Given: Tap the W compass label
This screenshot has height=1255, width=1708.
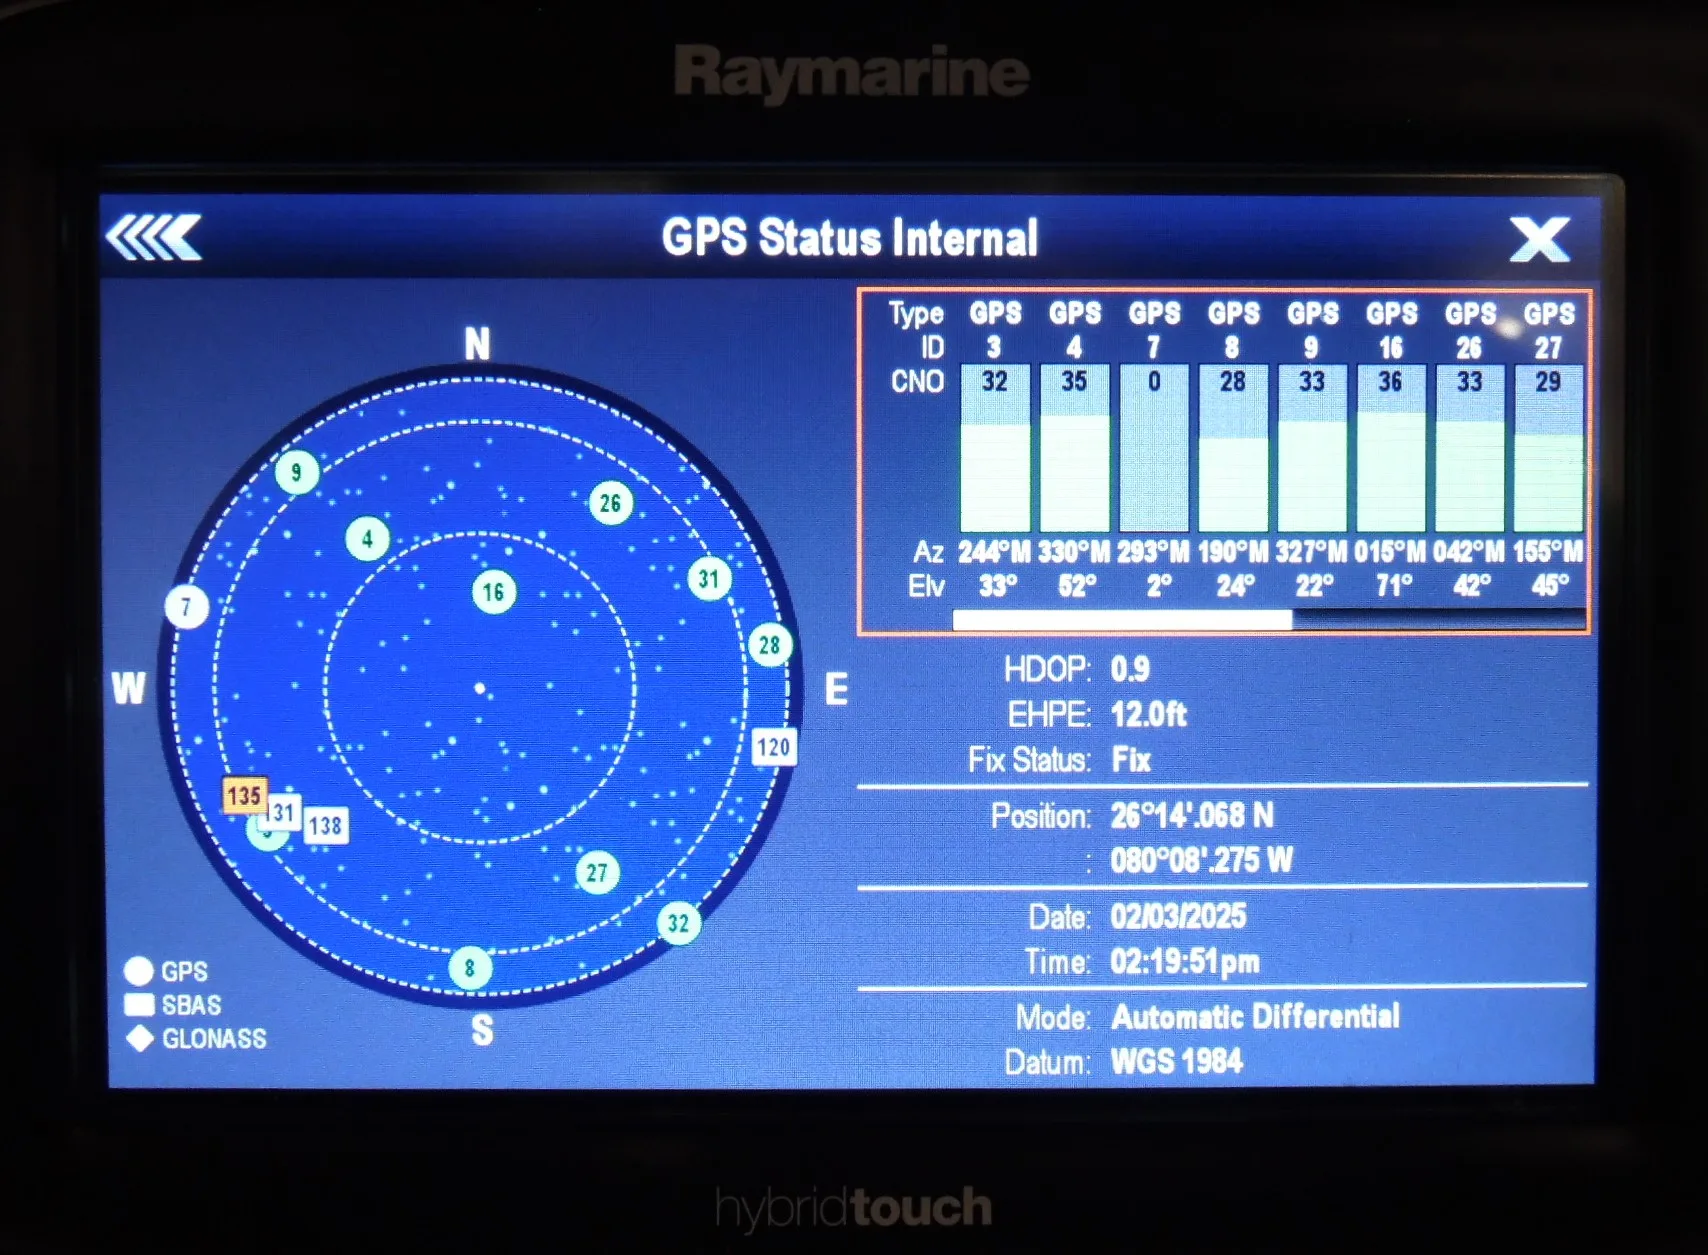Looking at the screenshot, I should (128, 688).
